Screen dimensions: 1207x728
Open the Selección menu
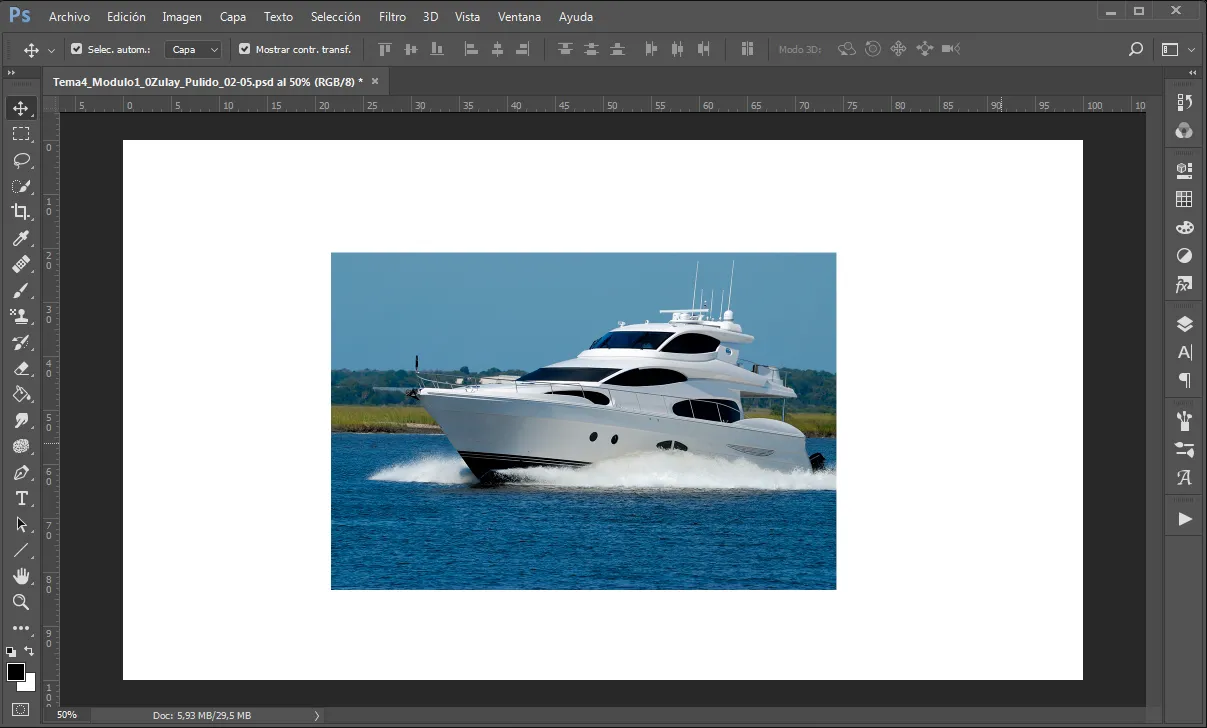click(x=336, y=17)
